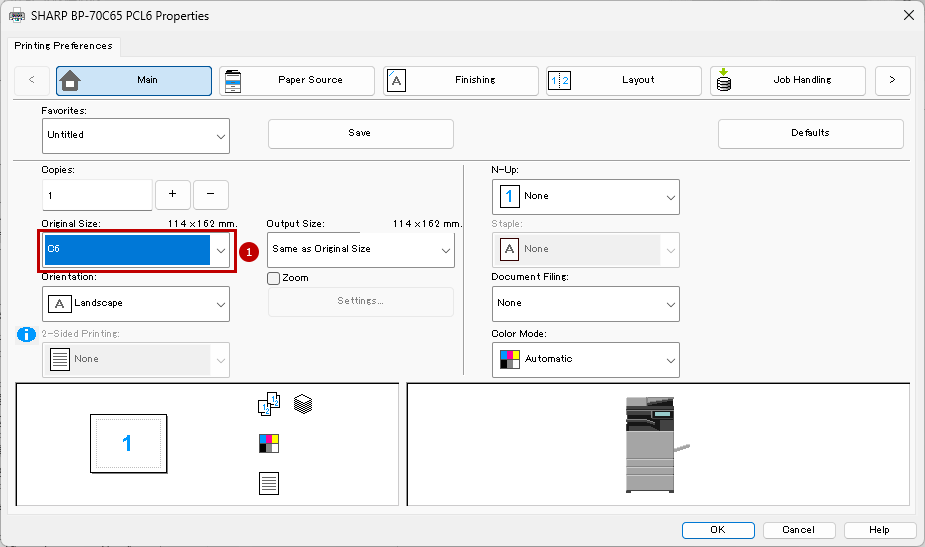Viewport: 925px width, 547px height.
Task: Click the Orientation letter A icon
Action: 60,304
